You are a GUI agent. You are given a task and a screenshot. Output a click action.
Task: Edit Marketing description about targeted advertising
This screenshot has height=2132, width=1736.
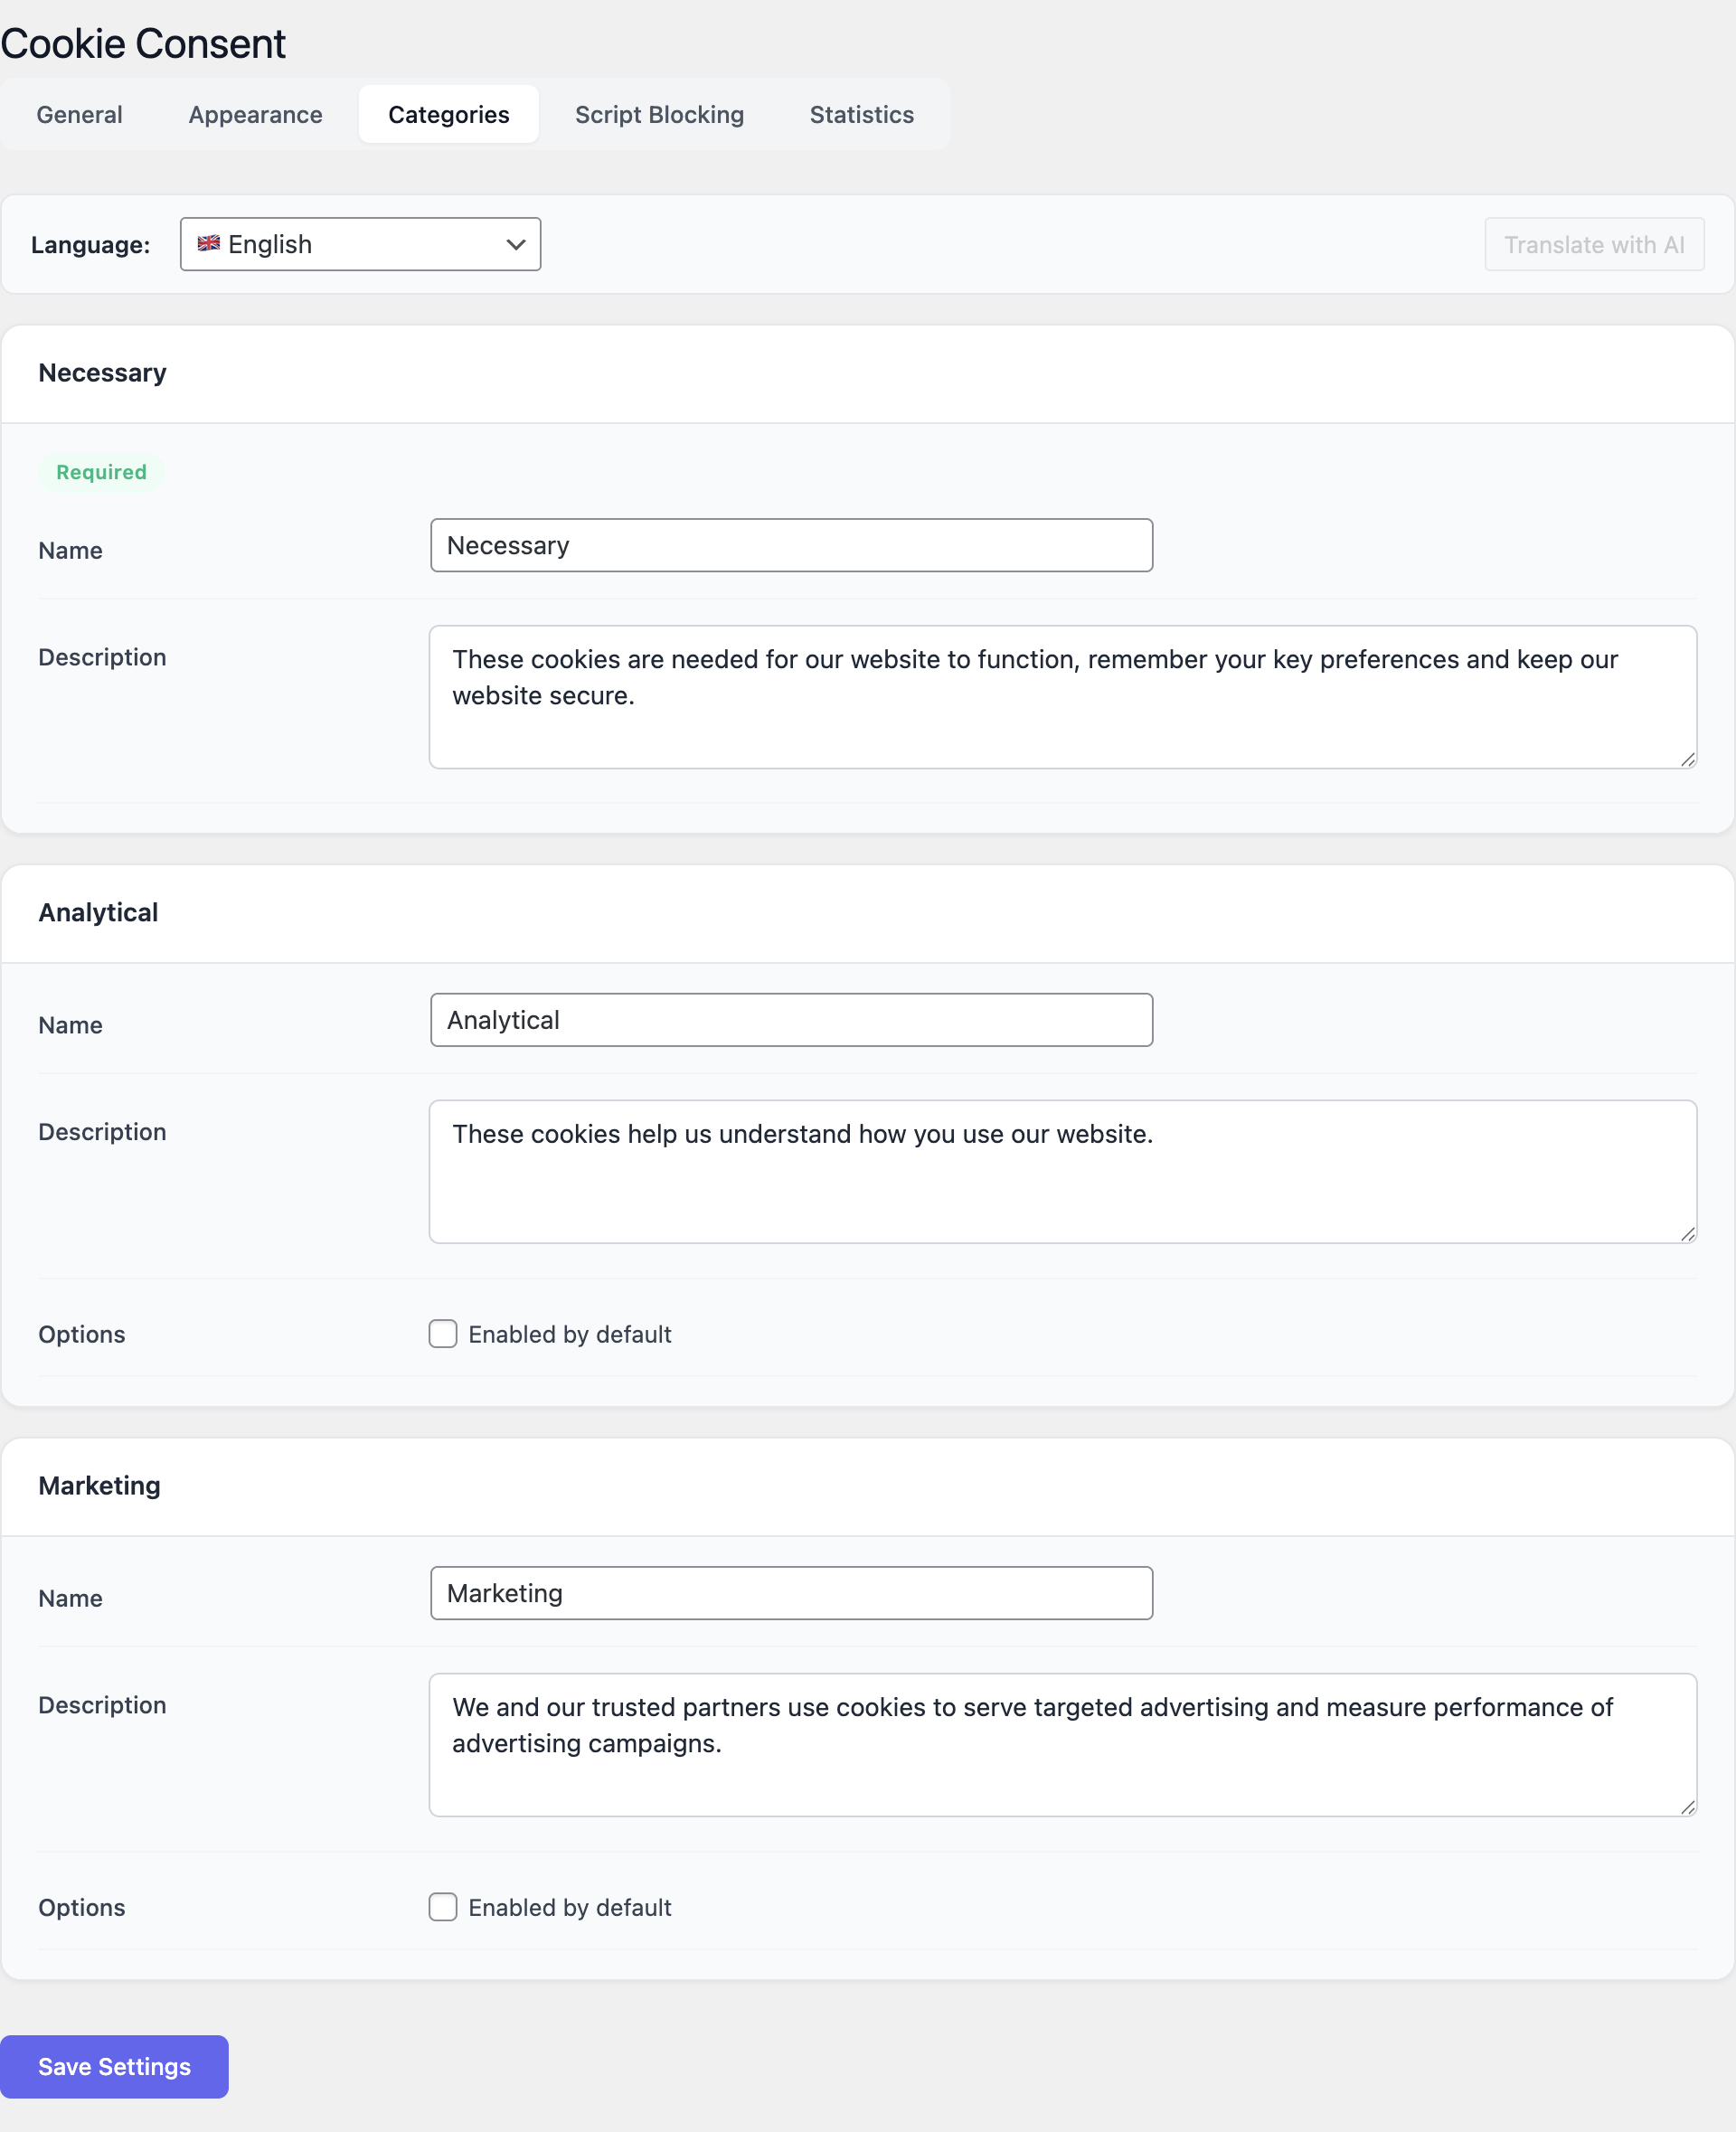tap(1062, 1745)
